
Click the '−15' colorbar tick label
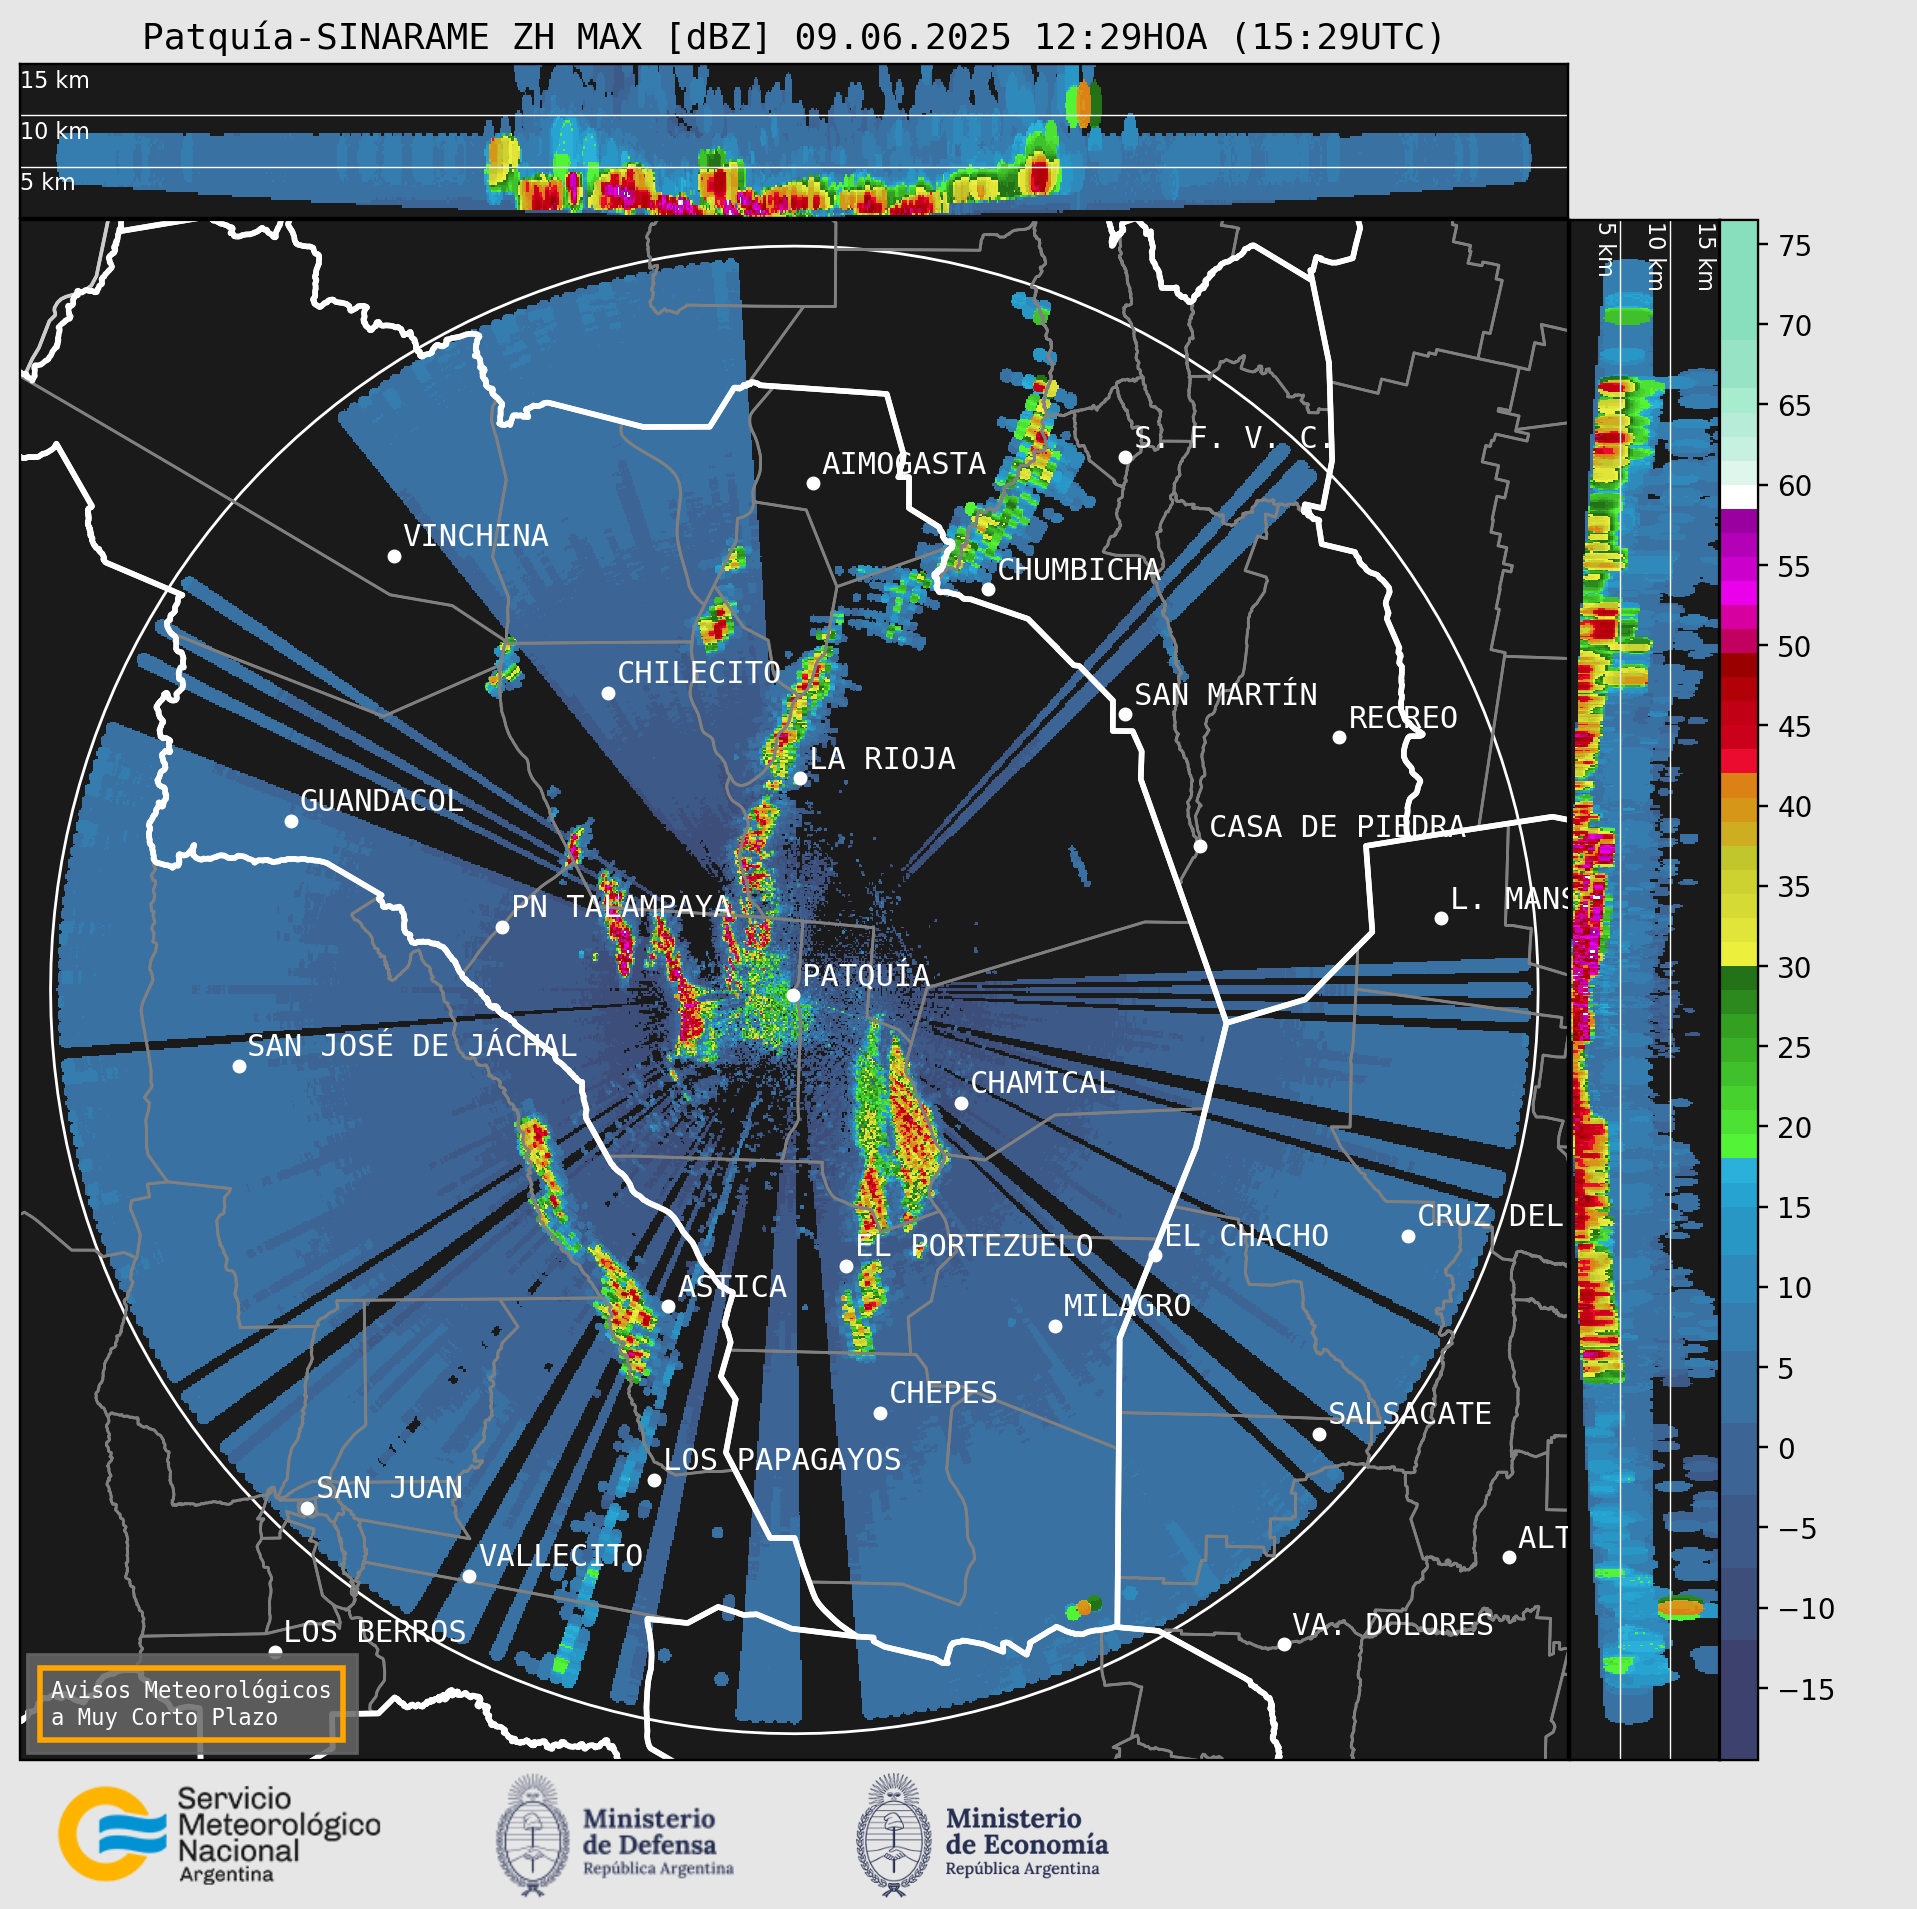1807,1690
